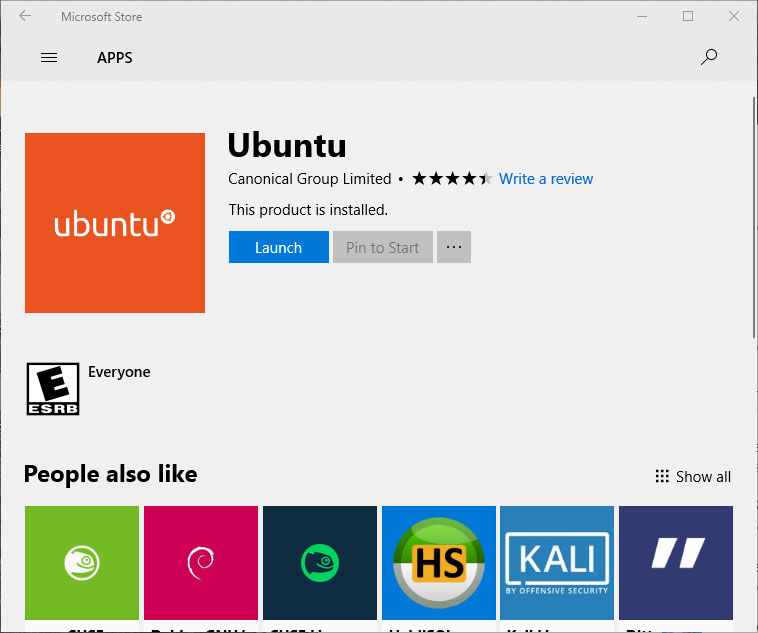Click the Write a review link
The image size is (758, 633).
click(546, 179)
